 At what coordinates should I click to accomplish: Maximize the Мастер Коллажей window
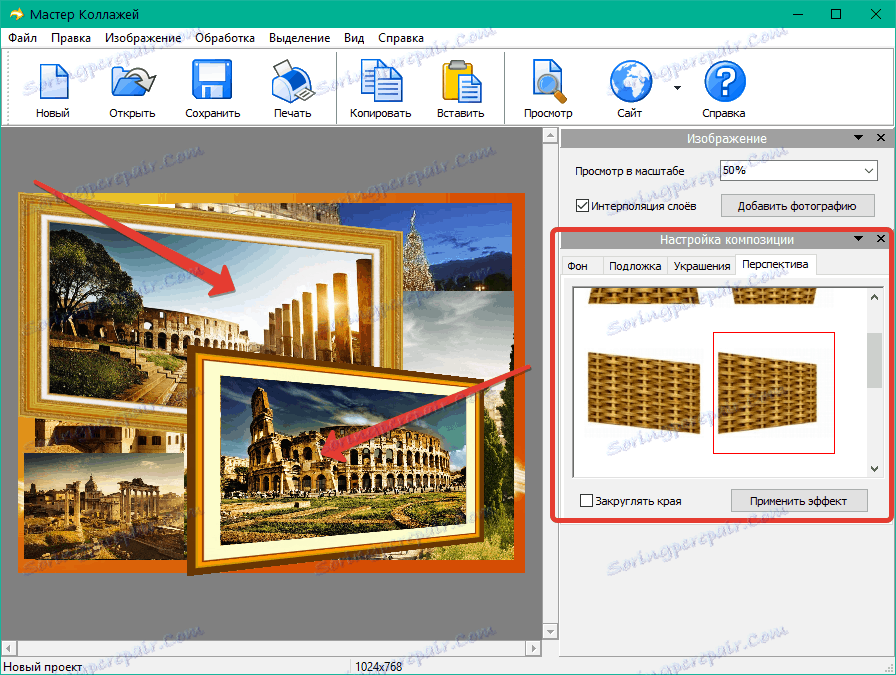tap(836, 14)
